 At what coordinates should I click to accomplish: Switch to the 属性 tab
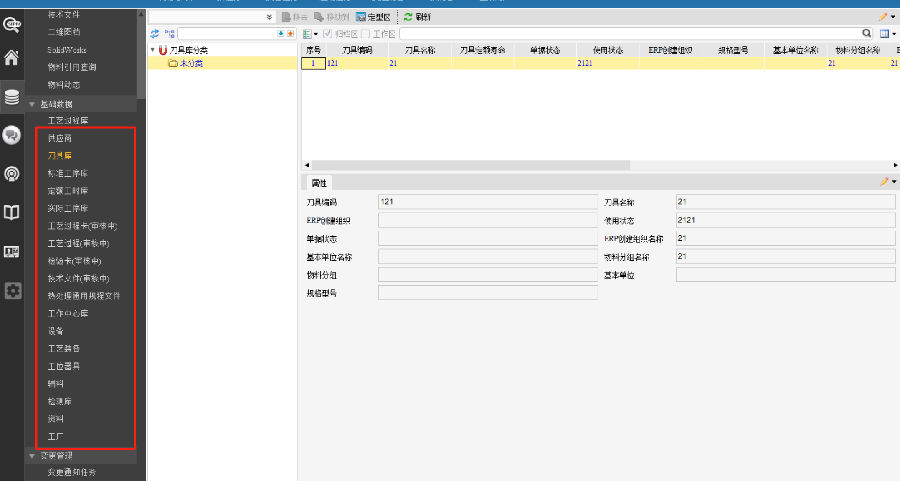319,183
